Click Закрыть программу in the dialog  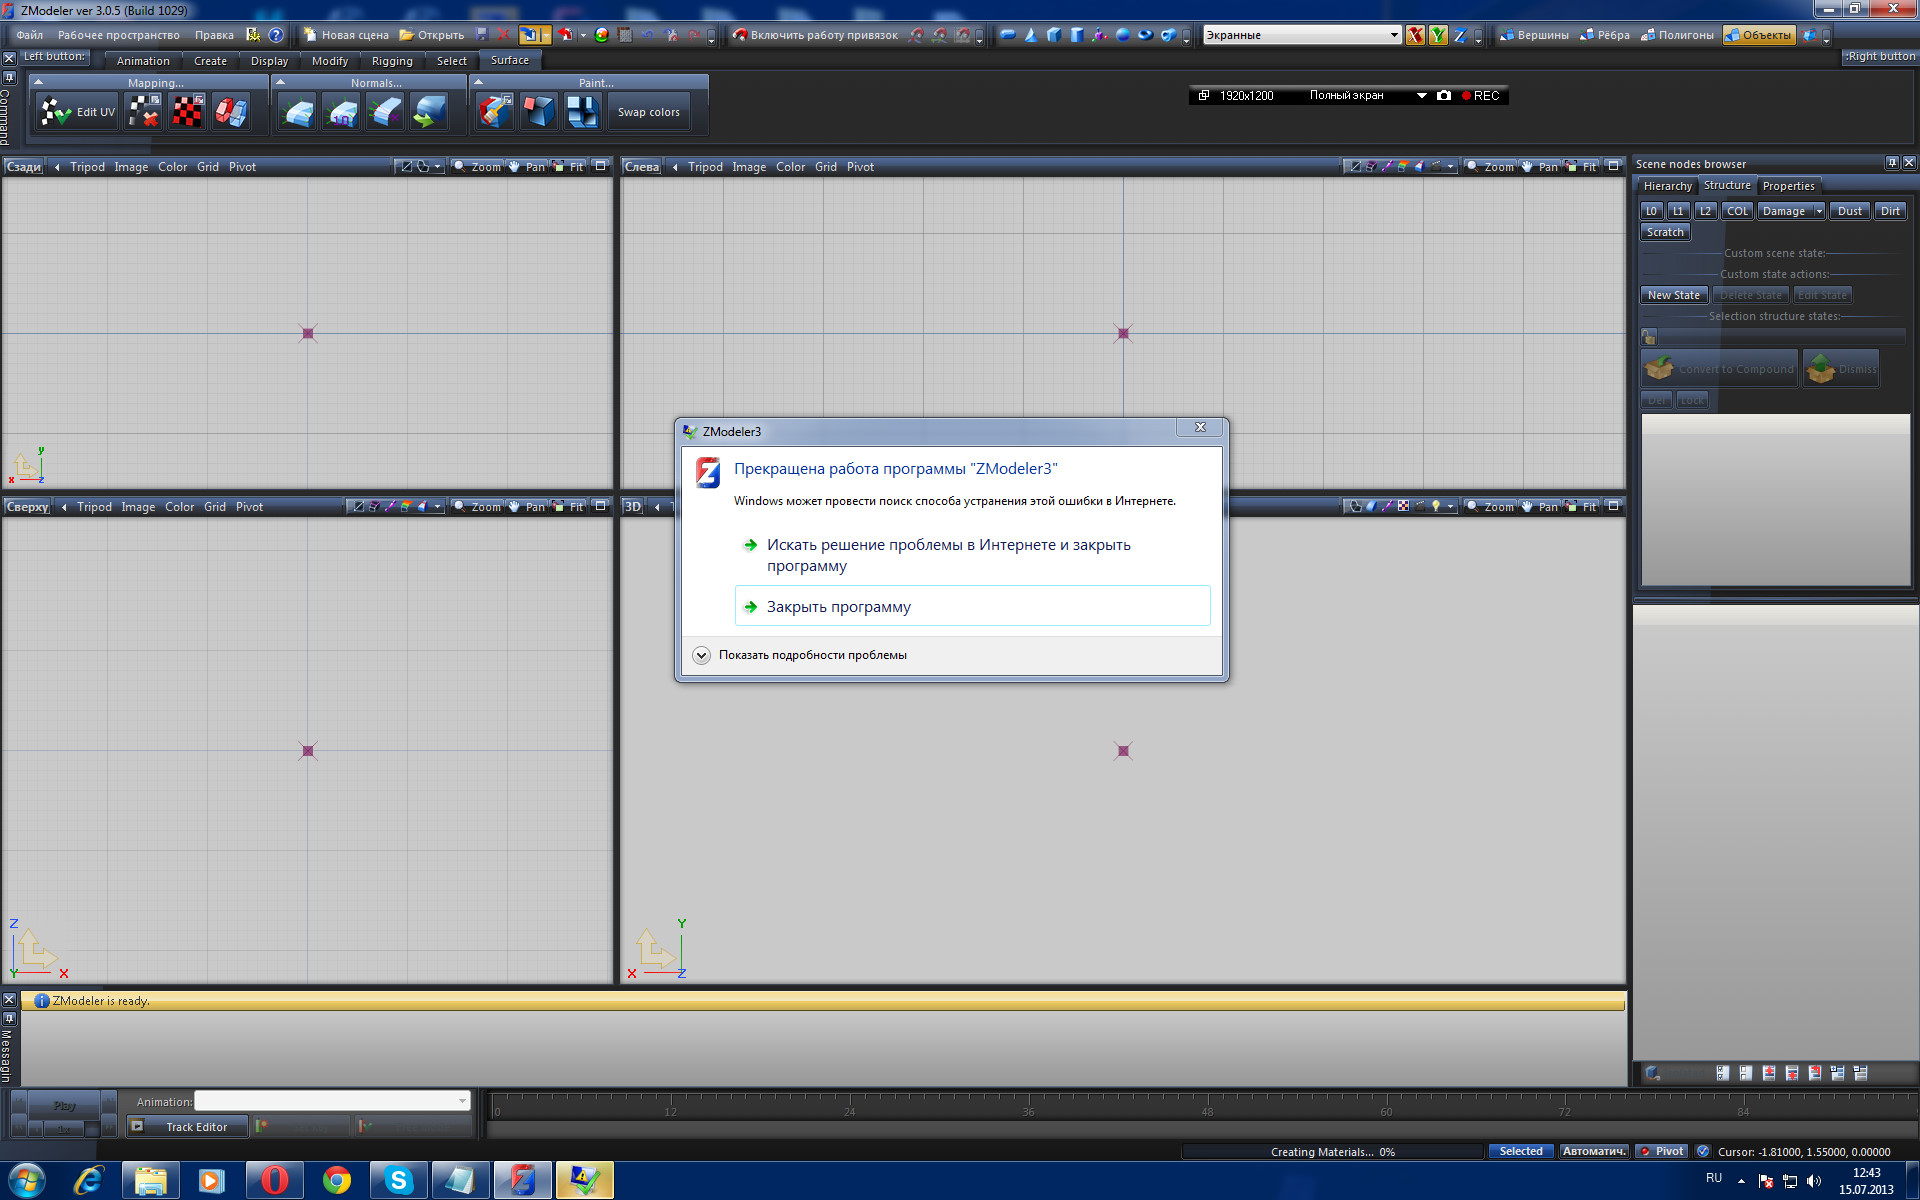[838, 607]
